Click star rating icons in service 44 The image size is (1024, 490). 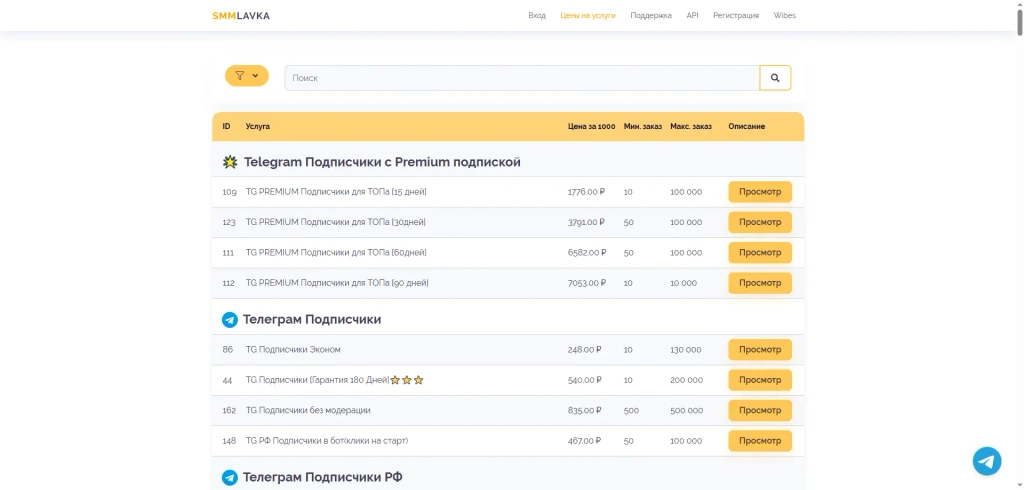click(407, 380)
